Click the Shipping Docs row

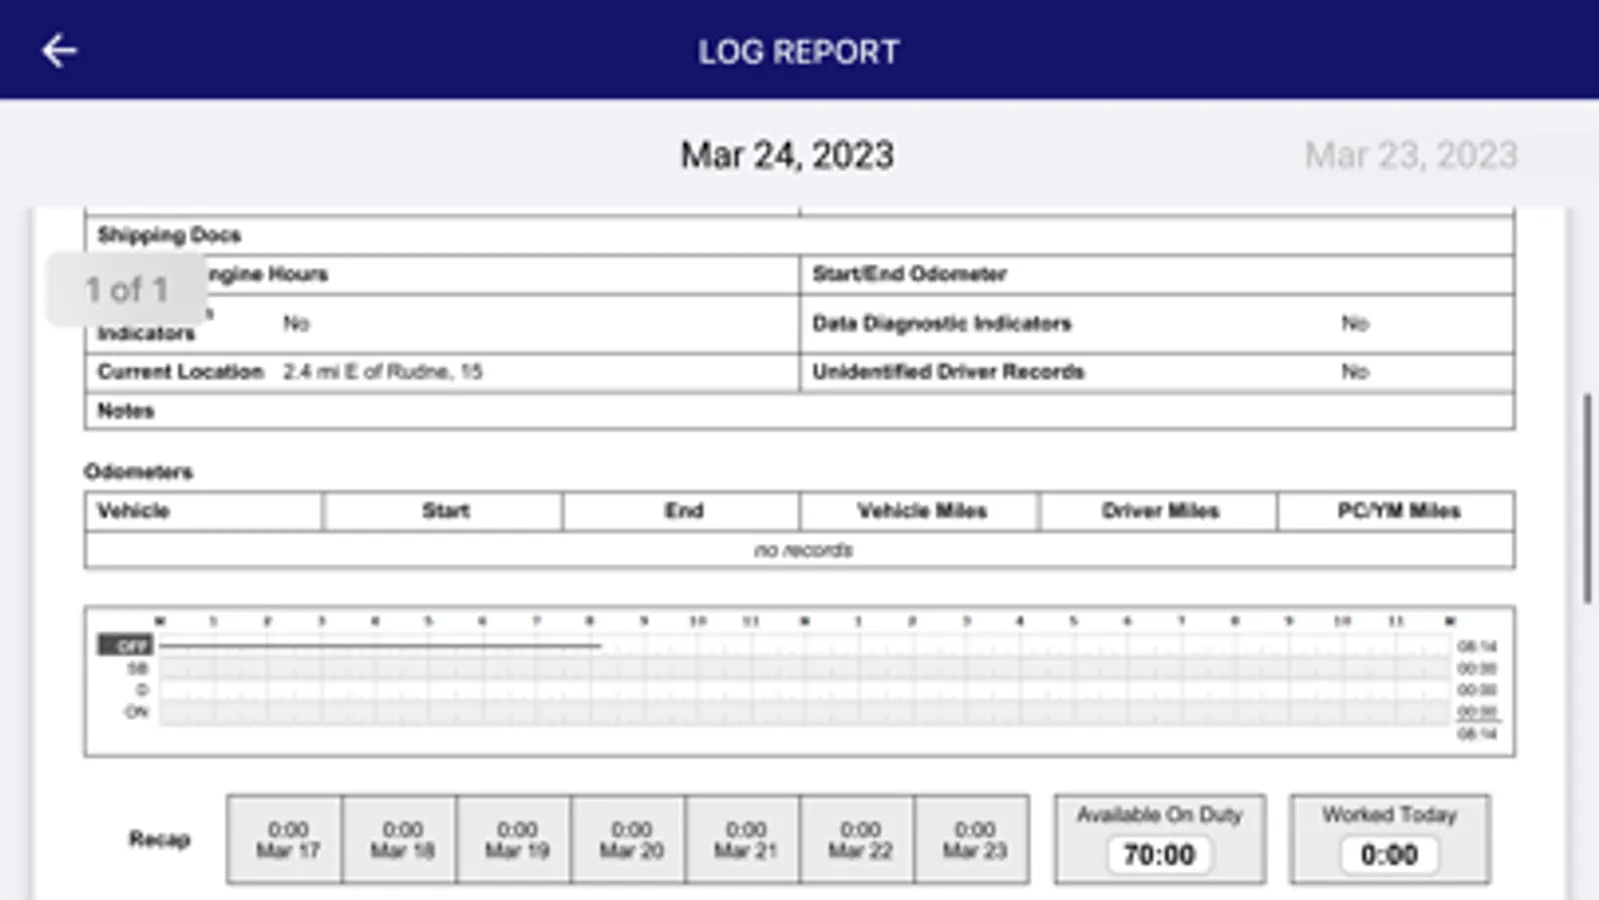(799, 235)
